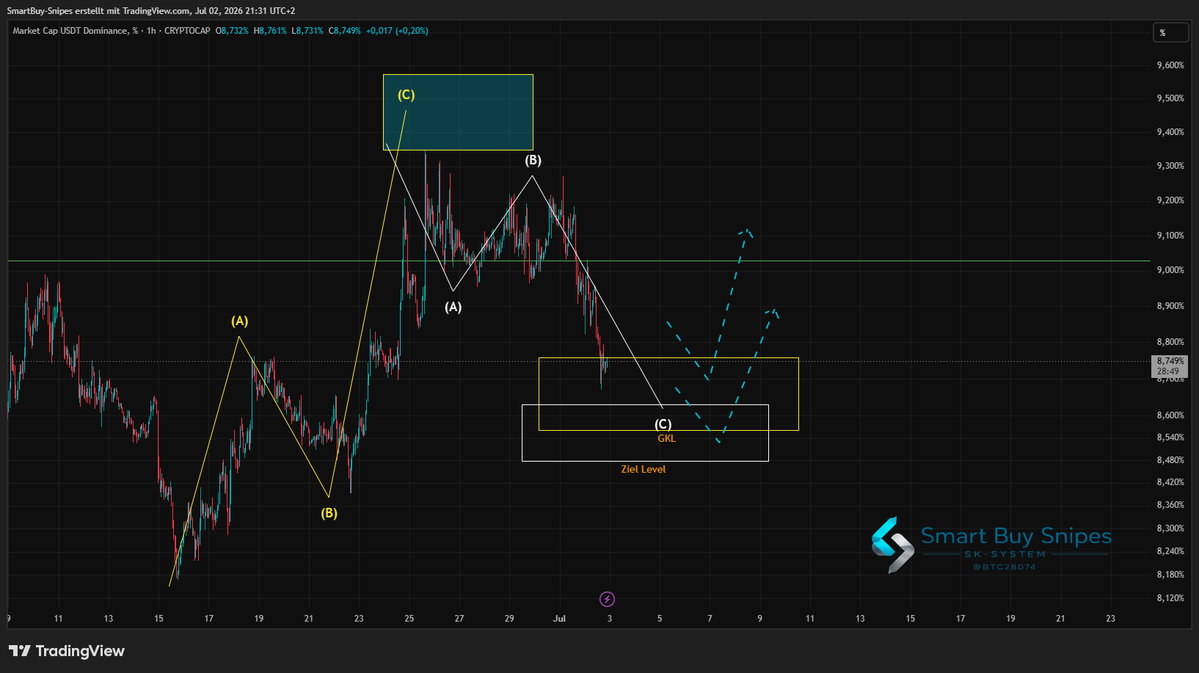
Task: Click the Ziel Level label
Action: [x=643, y=470]
